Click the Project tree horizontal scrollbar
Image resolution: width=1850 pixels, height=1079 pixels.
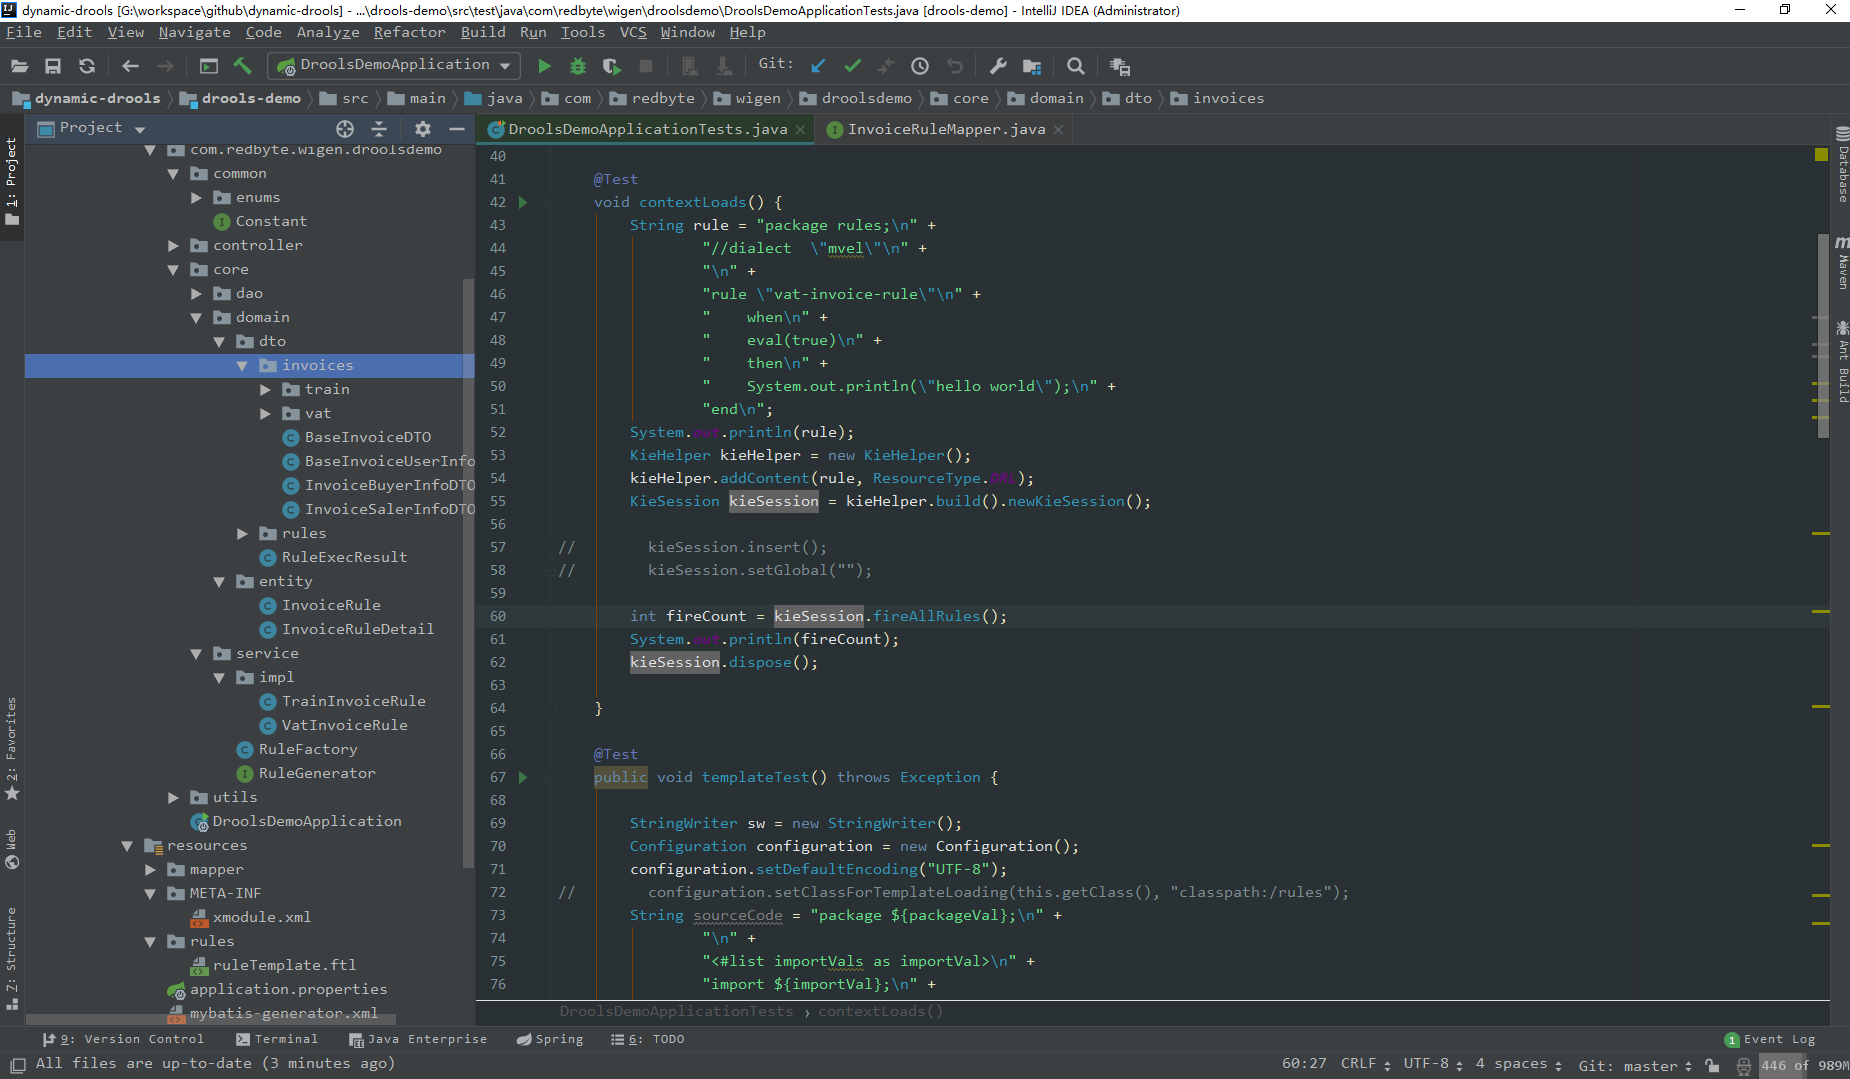[210, 1020]
